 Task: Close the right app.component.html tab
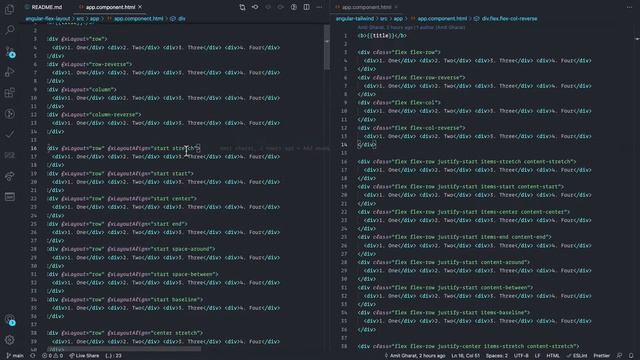pos(396,7)
